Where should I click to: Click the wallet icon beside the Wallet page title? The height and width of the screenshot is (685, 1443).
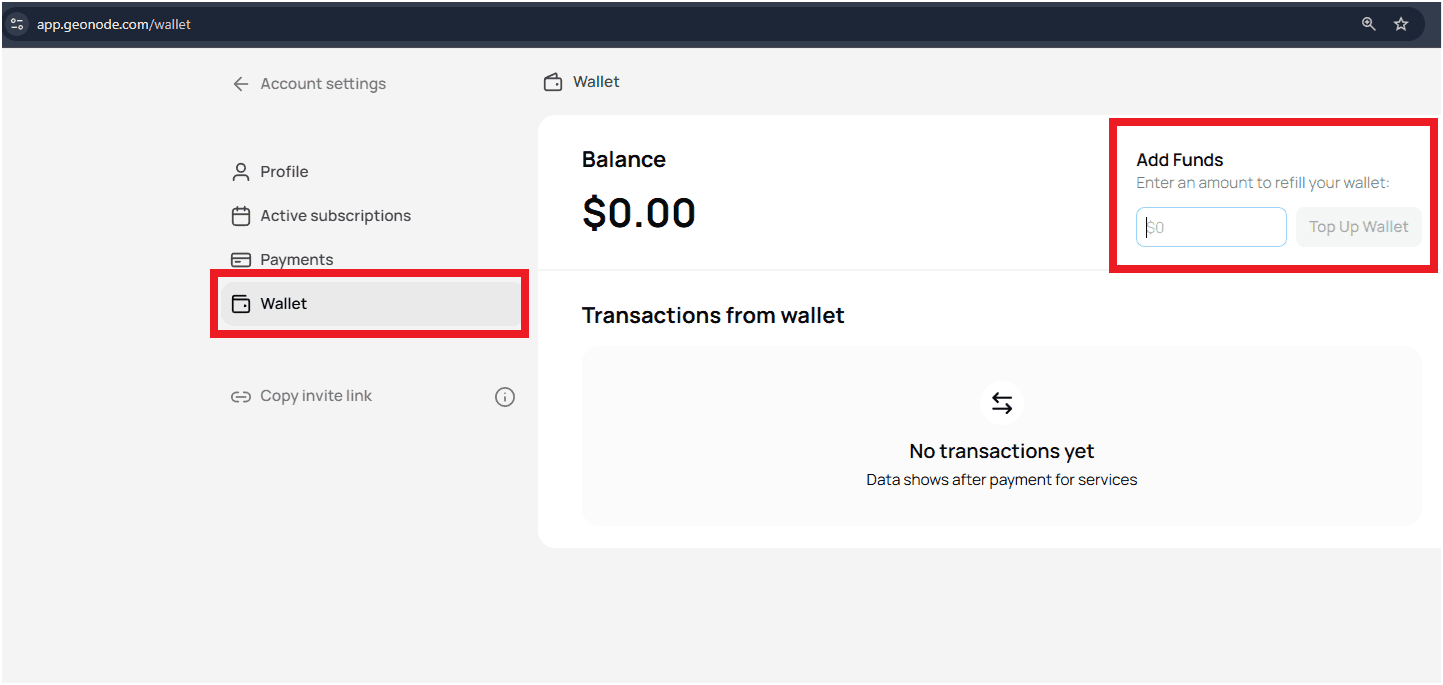click(x=552, y=81)
